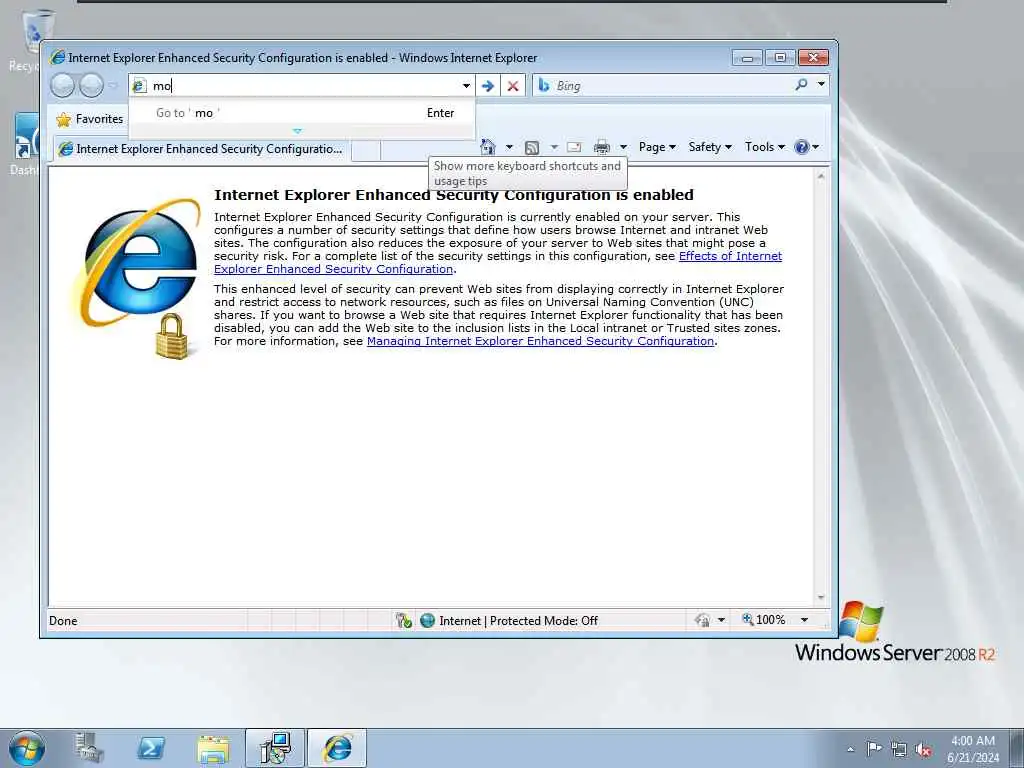The height and width of the screenshot is (768, 1024).
Task: Click the privacy report icon in status bar
Action: coord(703,620)
